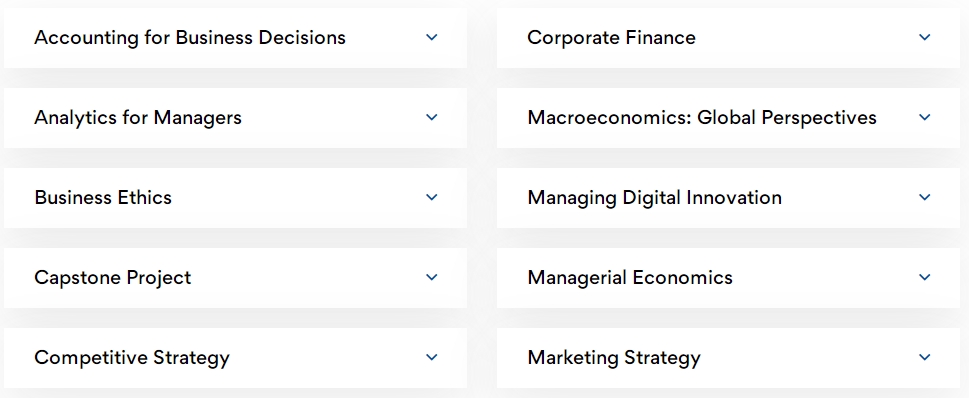This screenshot has height=398, width=969.
Task: Select the Managerial Economics heading text
Action: pos(630,277)
